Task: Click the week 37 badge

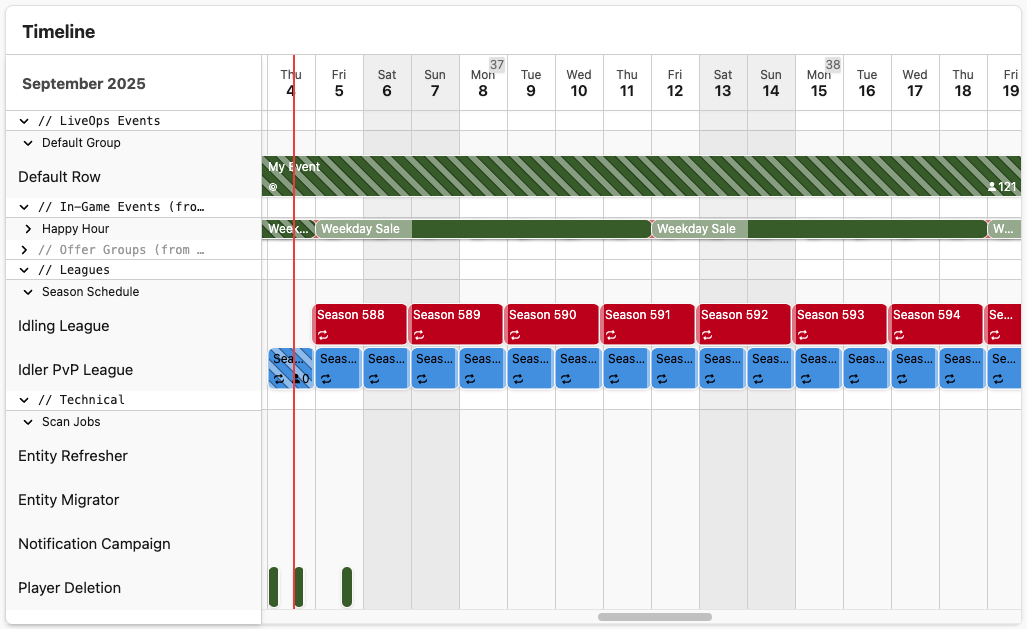Action: tap(497, 64)
